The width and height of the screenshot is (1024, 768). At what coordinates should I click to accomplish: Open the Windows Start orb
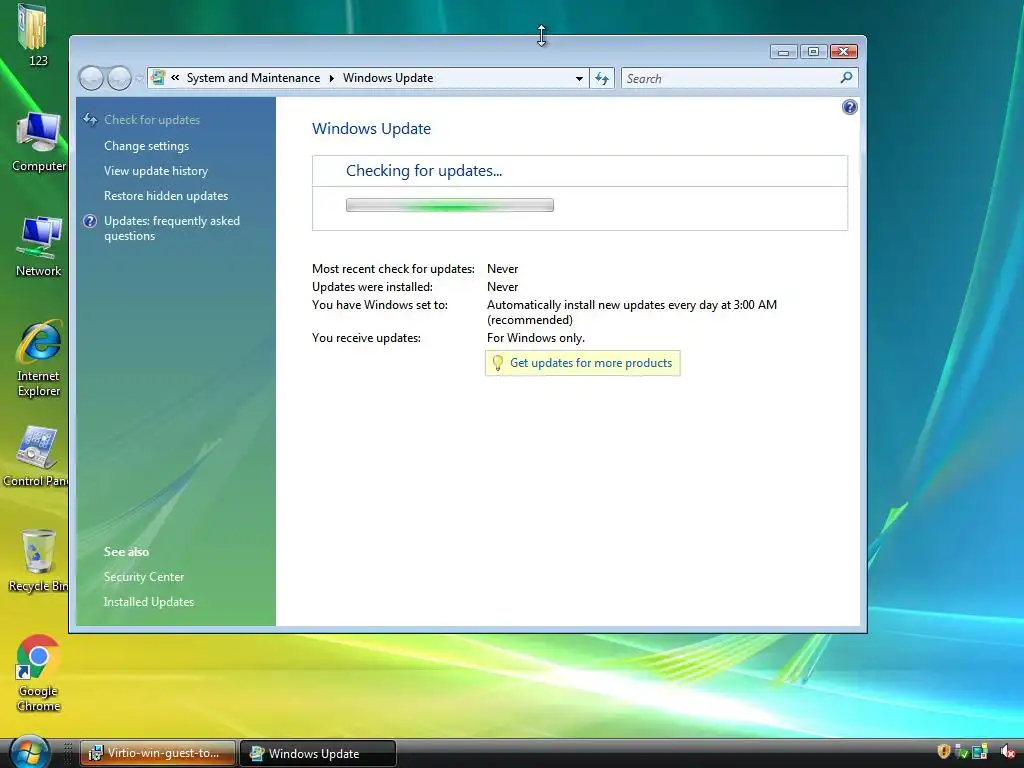coord(29,752)
